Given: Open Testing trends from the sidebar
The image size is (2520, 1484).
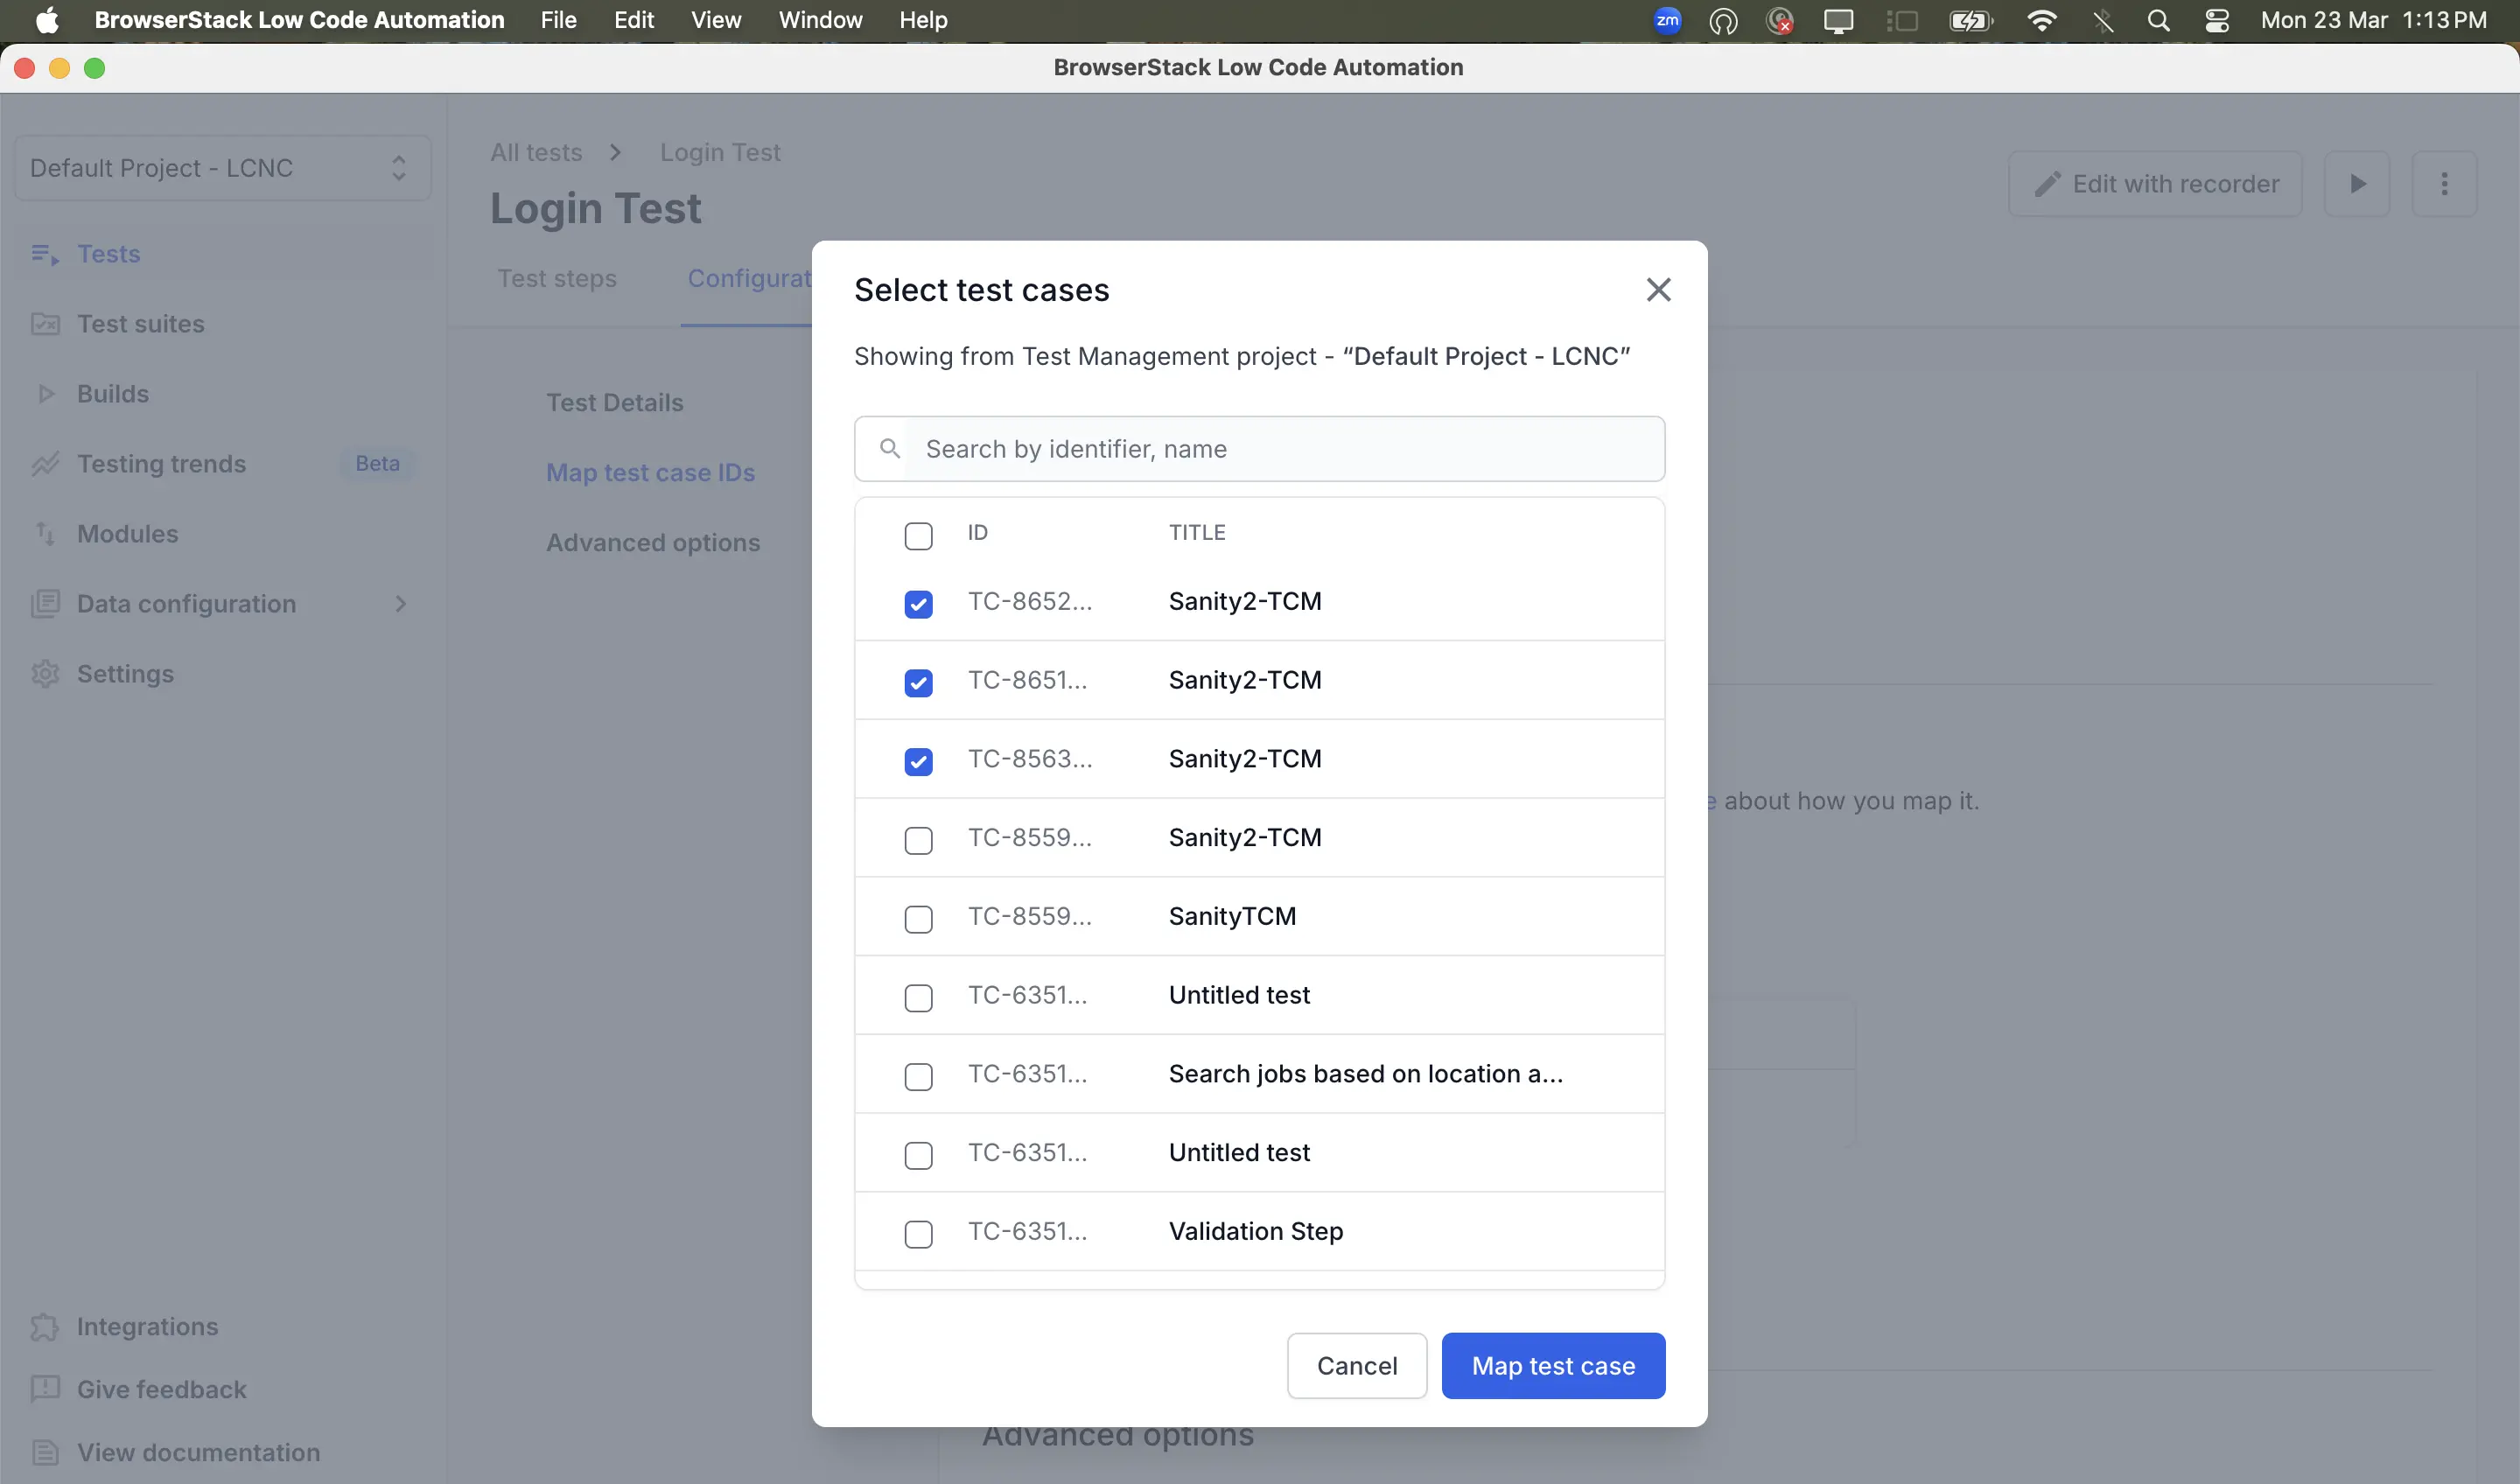Looking at the screenshot, I should (162, 463).
